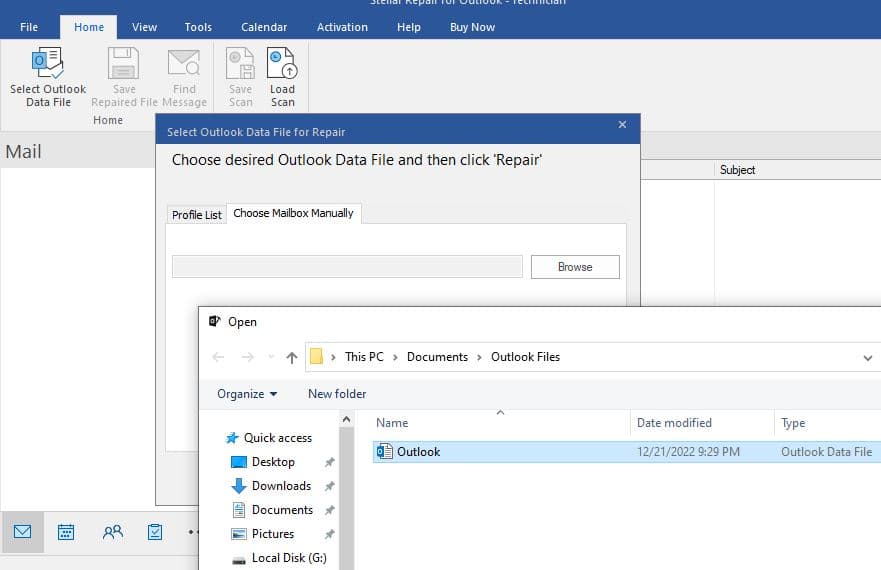Open the File menu
Image resolution: width=881 pixels, height=570 pixels.
(29, 27)
